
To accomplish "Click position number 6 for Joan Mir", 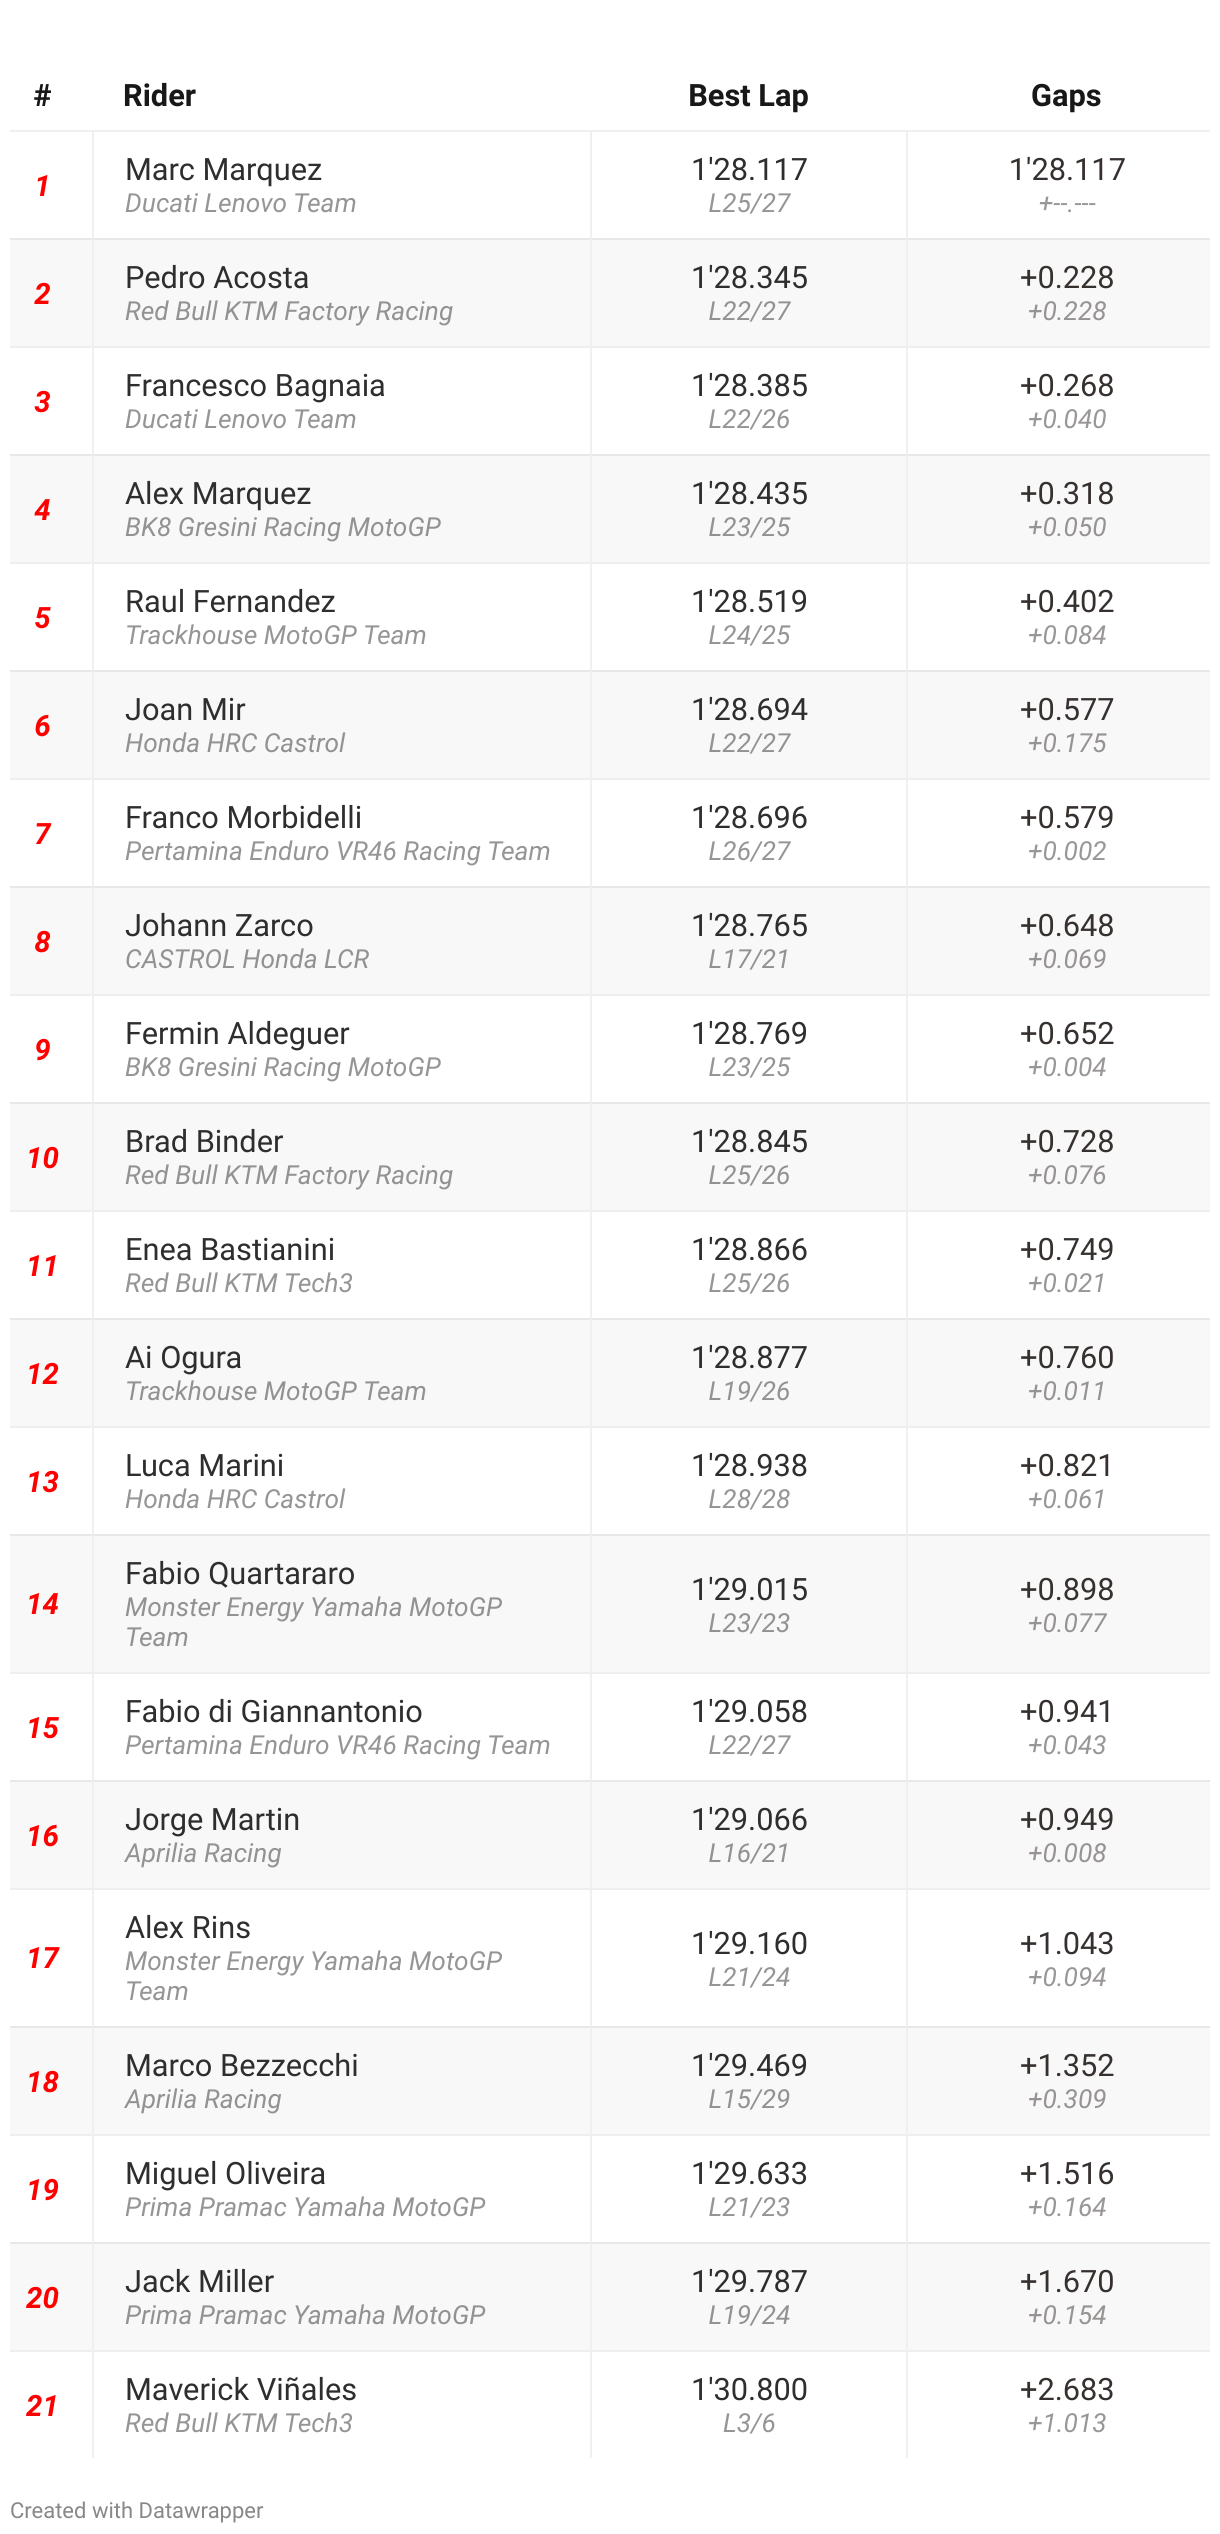I will click(x=42, y=726).
